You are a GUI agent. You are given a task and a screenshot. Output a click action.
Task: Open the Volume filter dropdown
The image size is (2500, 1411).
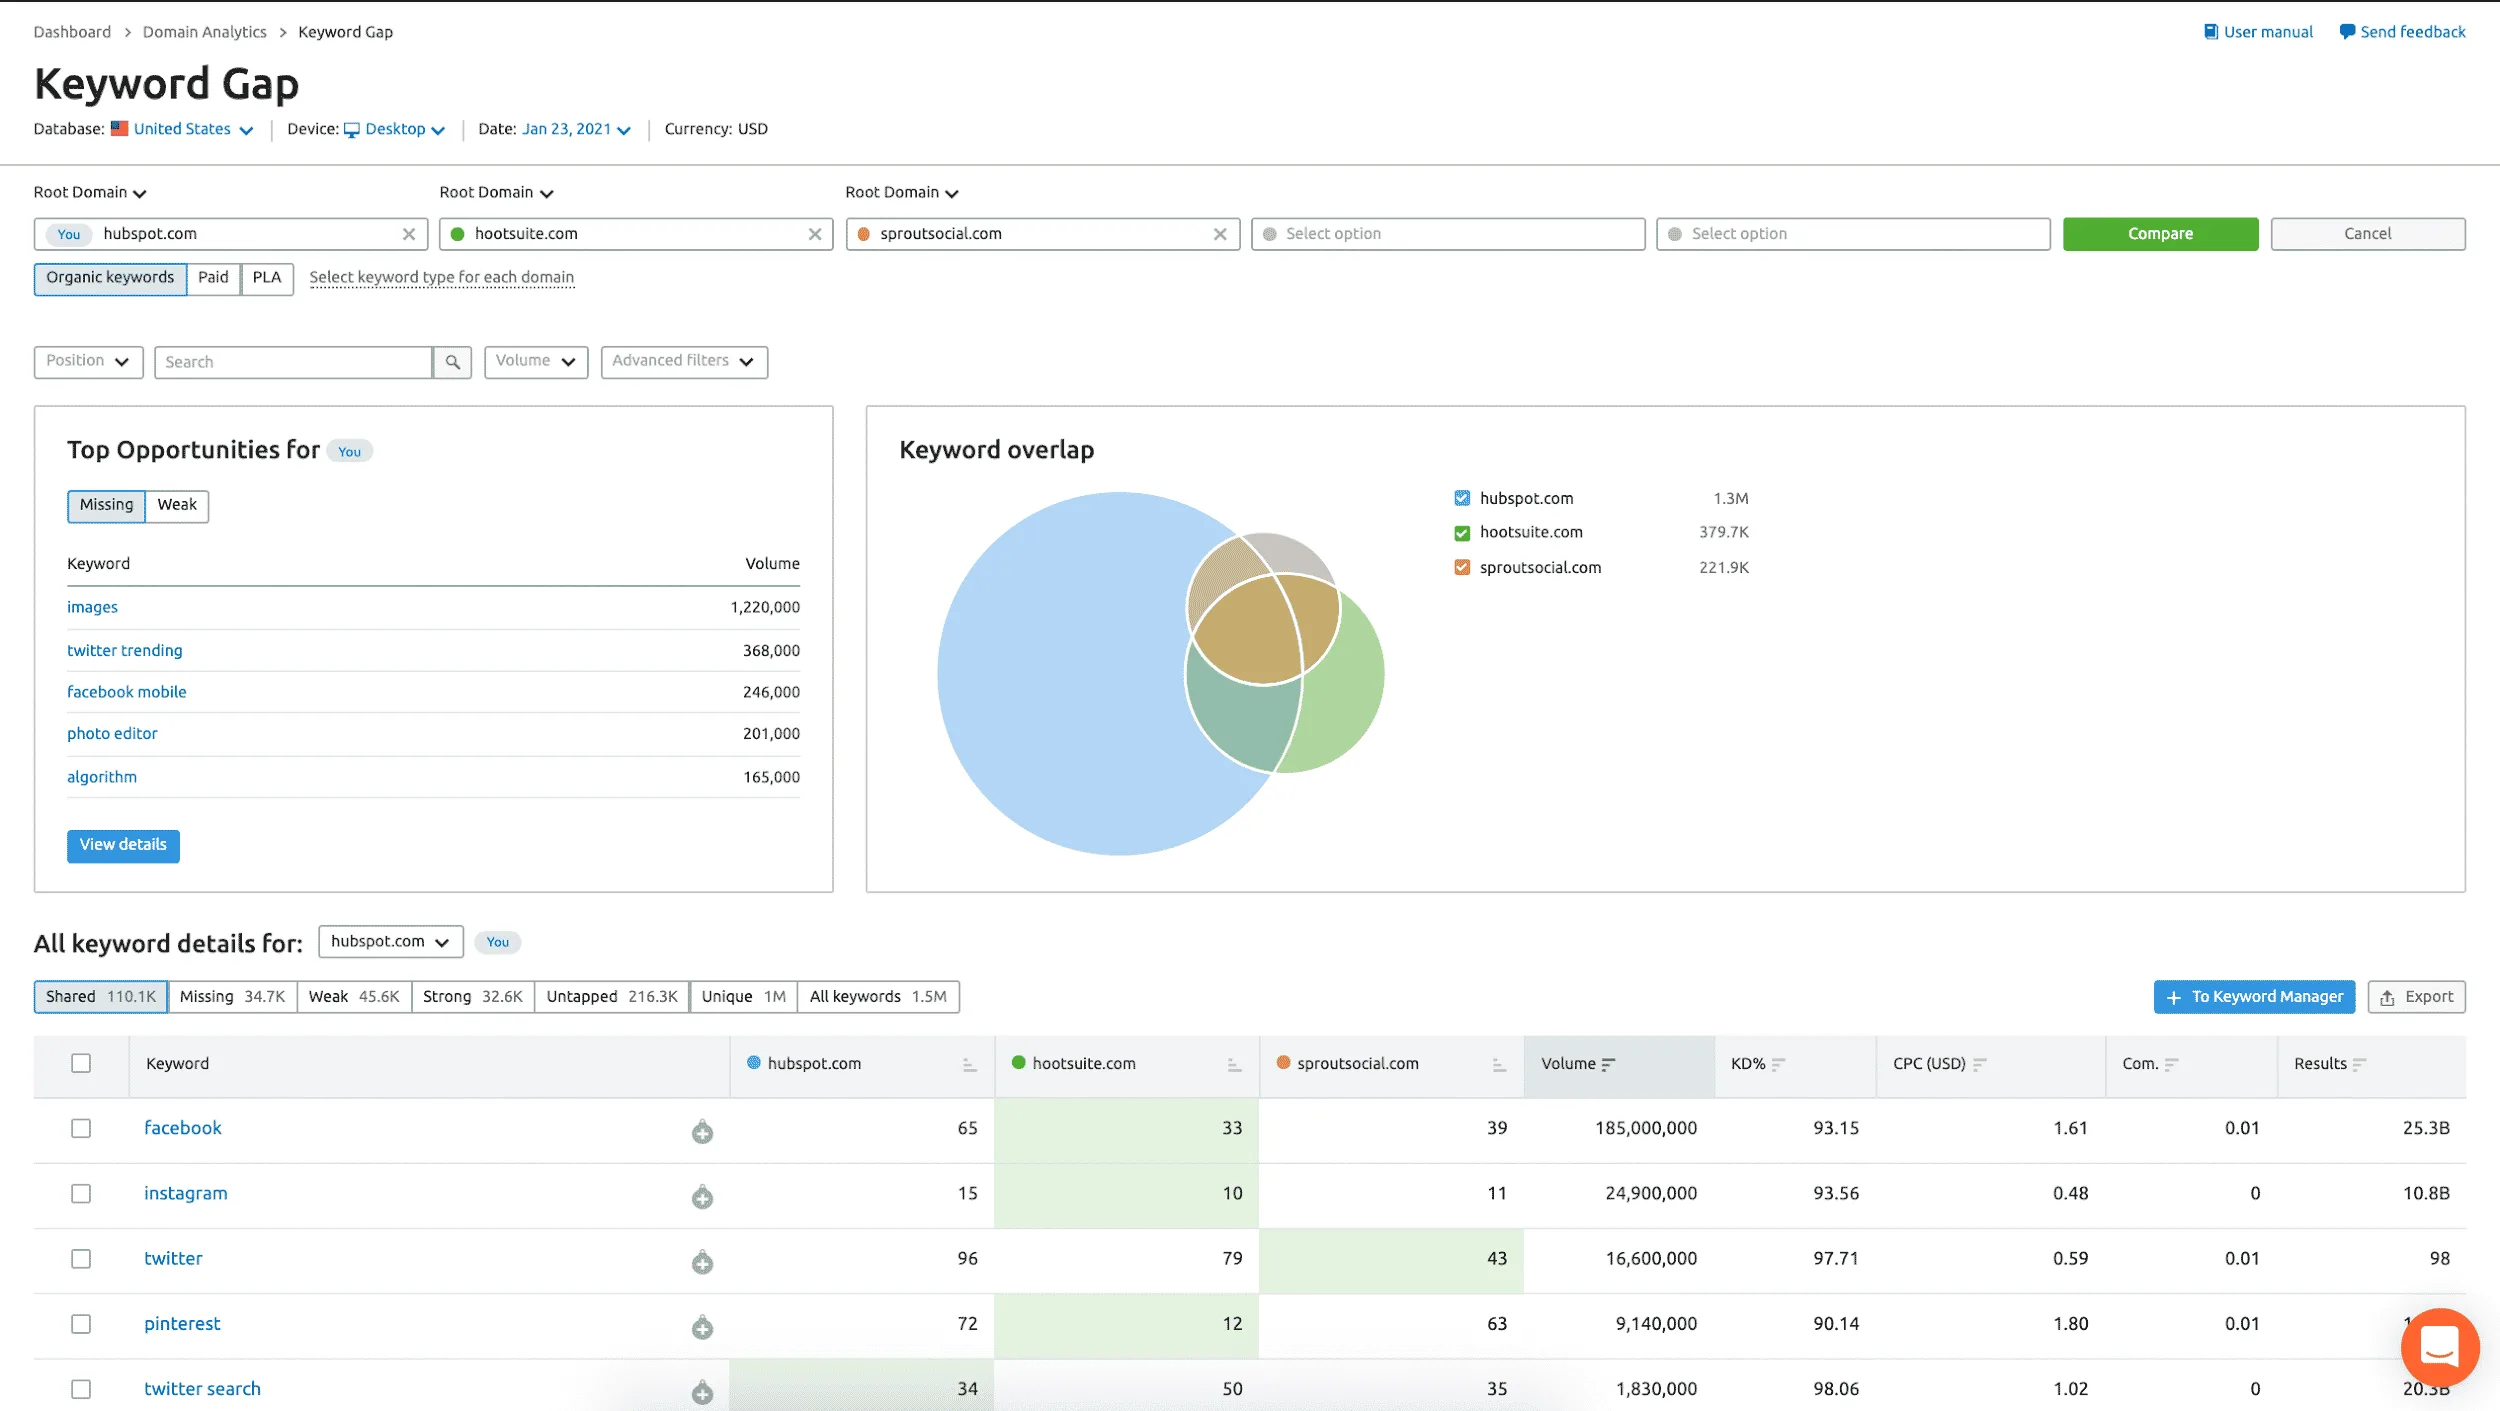coord(536,362)
